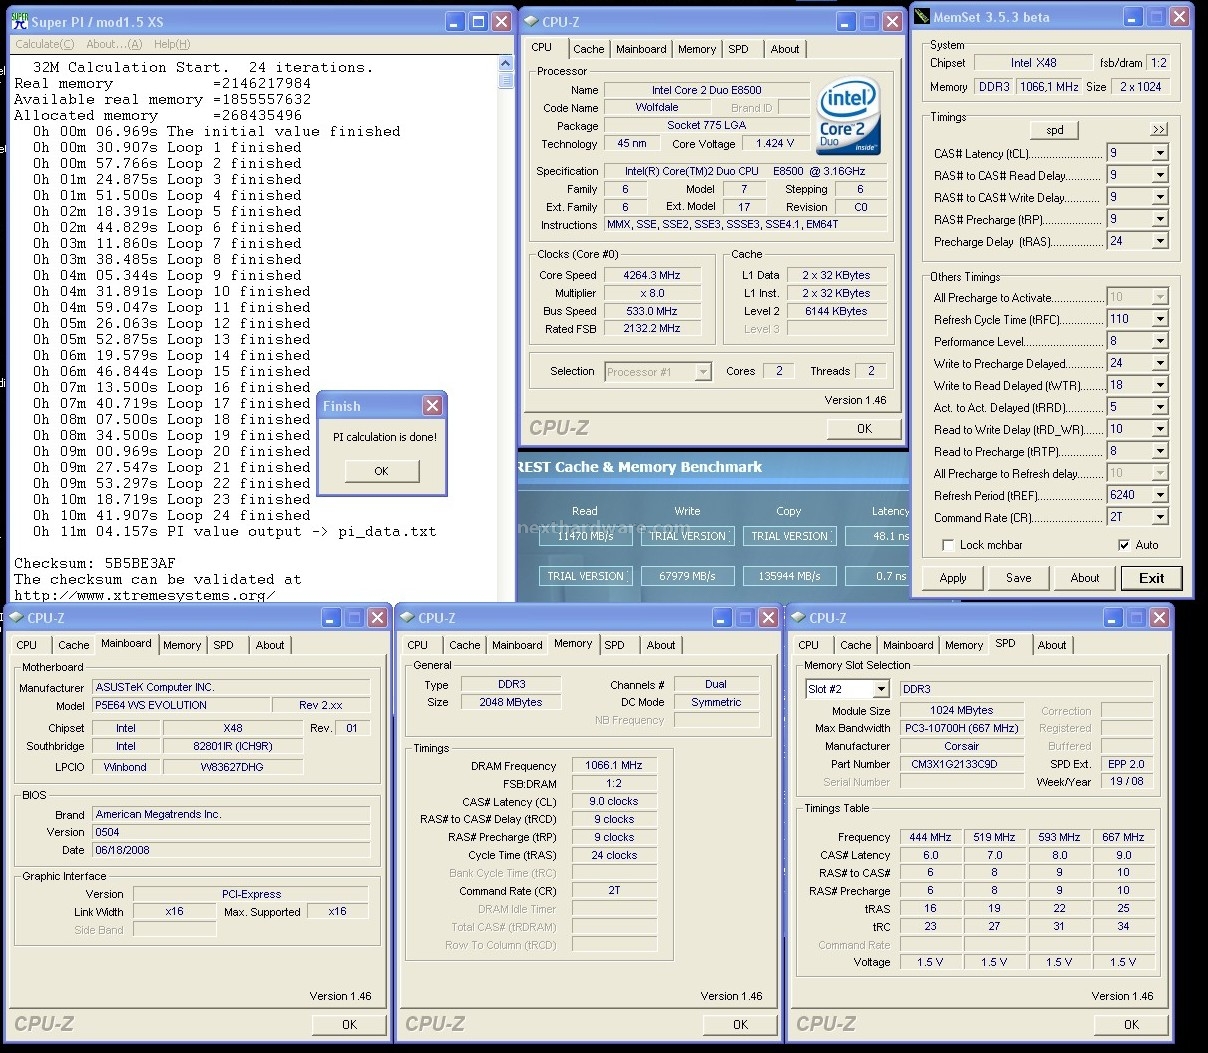This screenshot has height=1053, width=1208.
Task: Open the Act. to Act. Delayed (tRRD) dropdown
Action: [1160, 407]
